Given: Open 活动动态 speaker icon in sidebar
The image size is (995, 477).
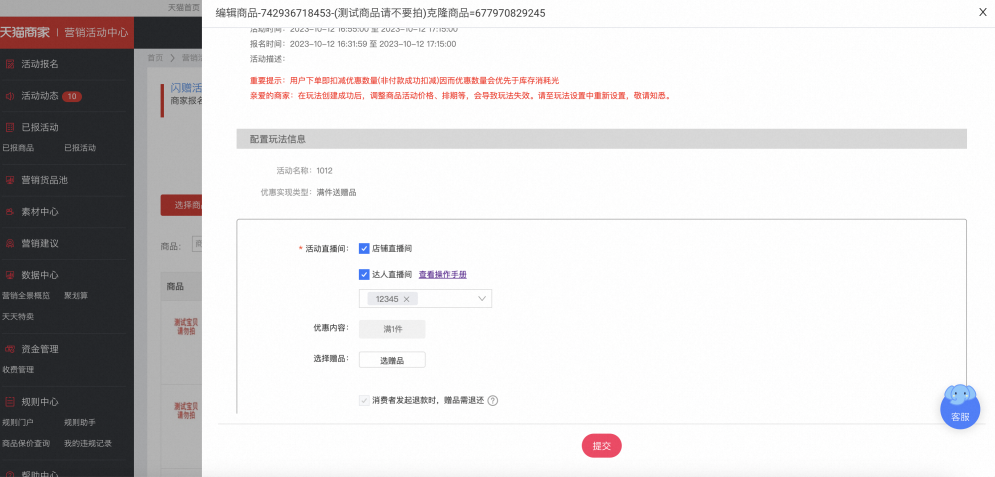Looking at the screenshot, I should point(10,96).
